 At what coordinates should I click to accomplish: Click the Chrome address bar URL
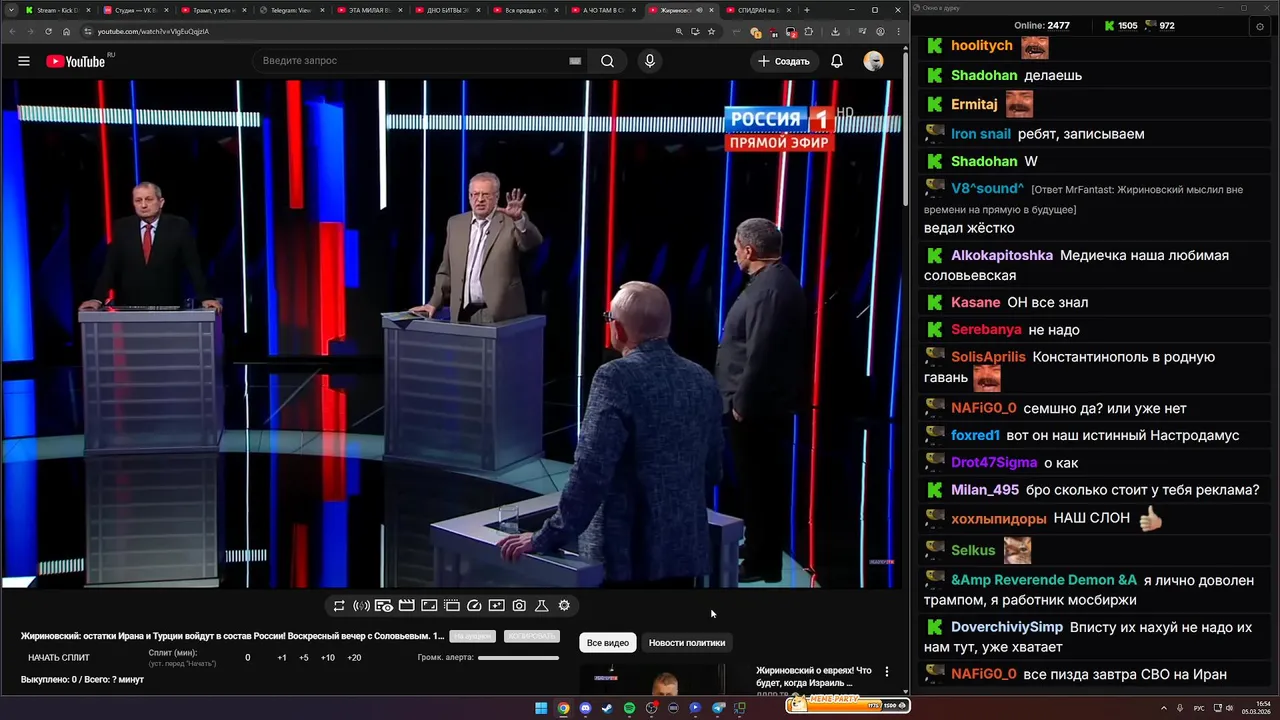click(153, 31)
